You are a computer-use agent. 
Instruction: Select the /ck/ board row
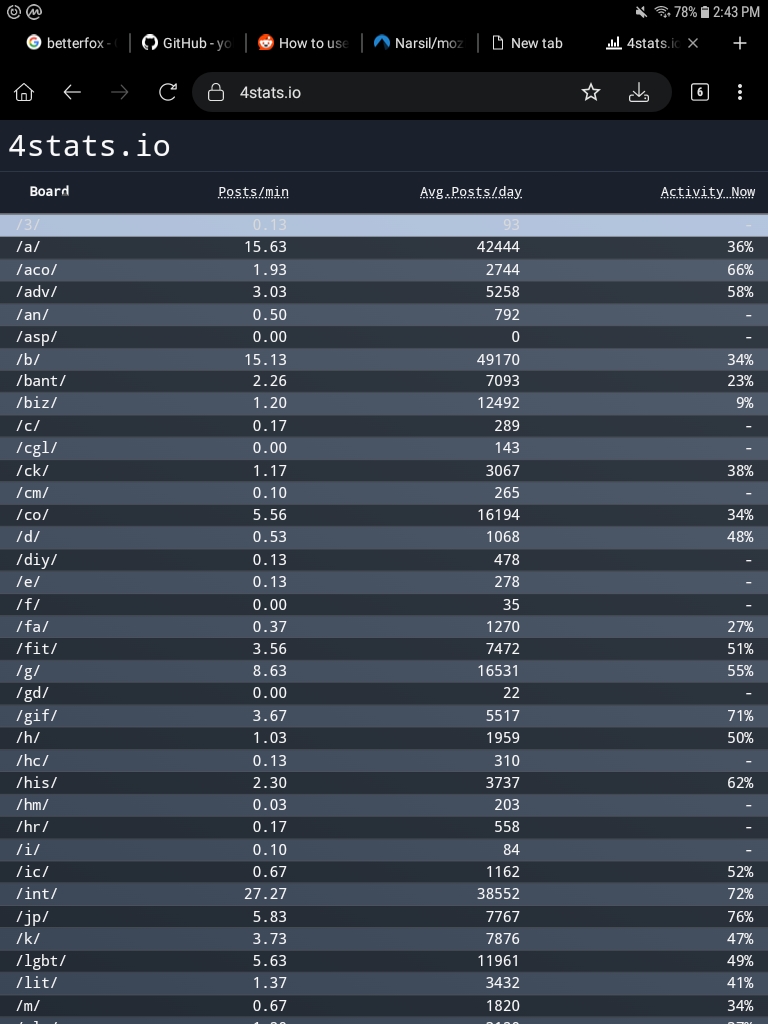384,470
